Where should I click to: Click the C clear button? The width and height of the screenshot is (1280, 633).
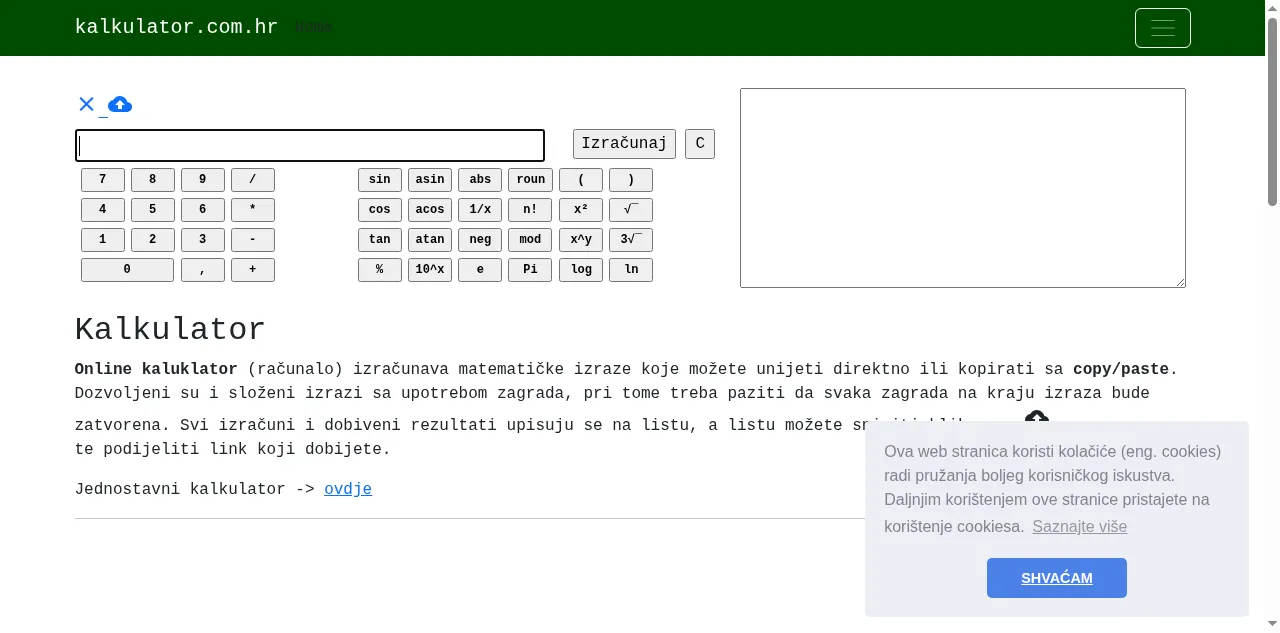pos(700,143)
